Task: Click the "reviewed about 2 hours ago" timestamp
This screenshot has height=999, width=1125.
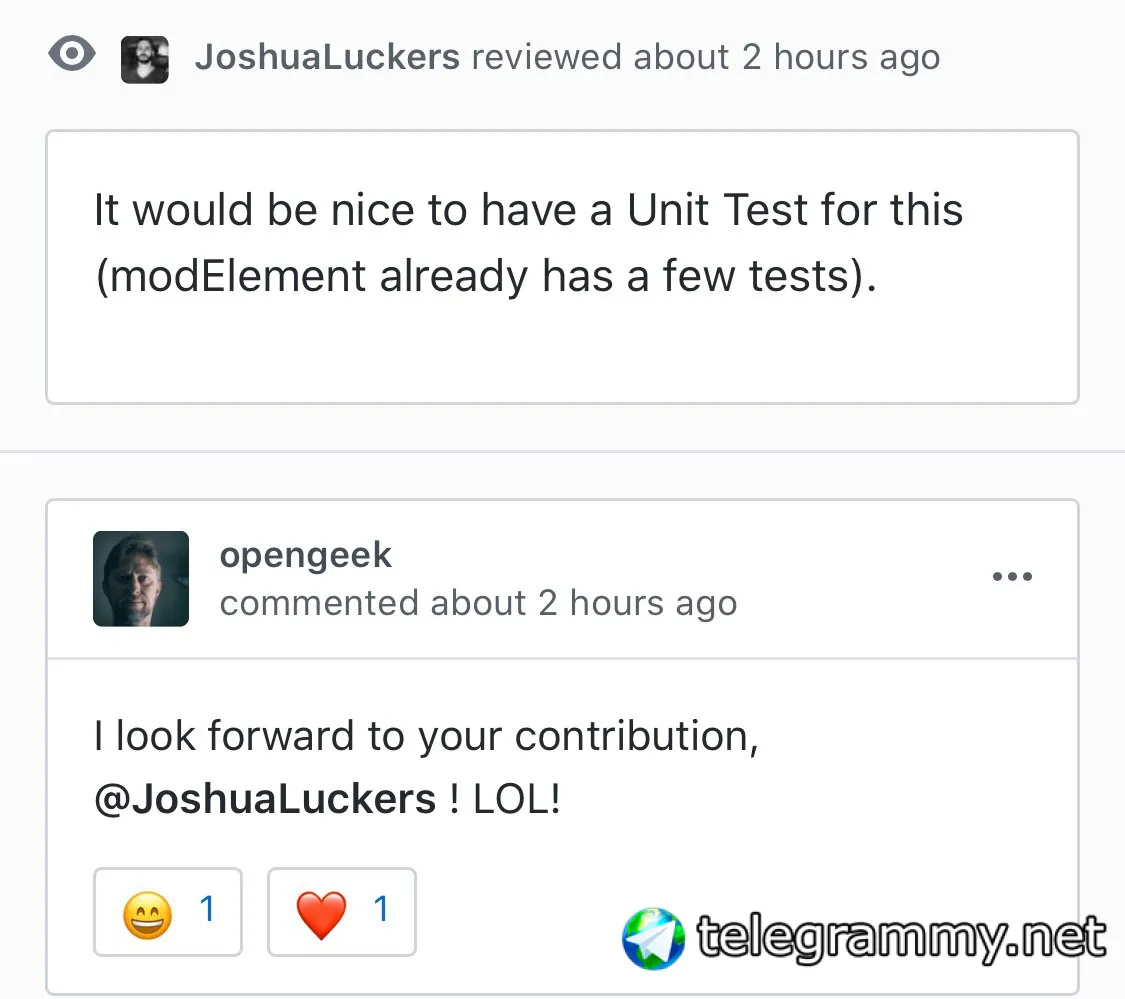Action: [705, 57]
